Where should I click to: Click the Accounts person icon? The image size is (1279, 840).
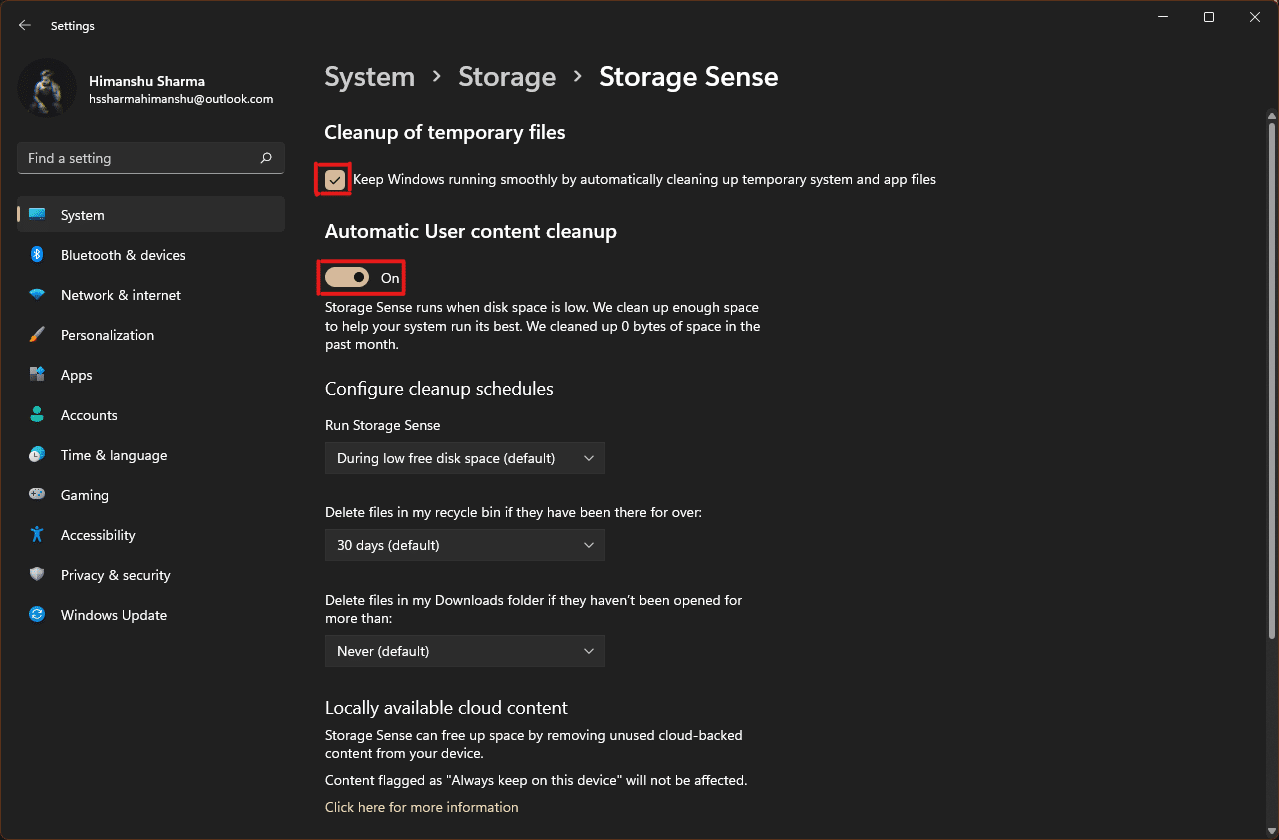(x=37, y=415)
